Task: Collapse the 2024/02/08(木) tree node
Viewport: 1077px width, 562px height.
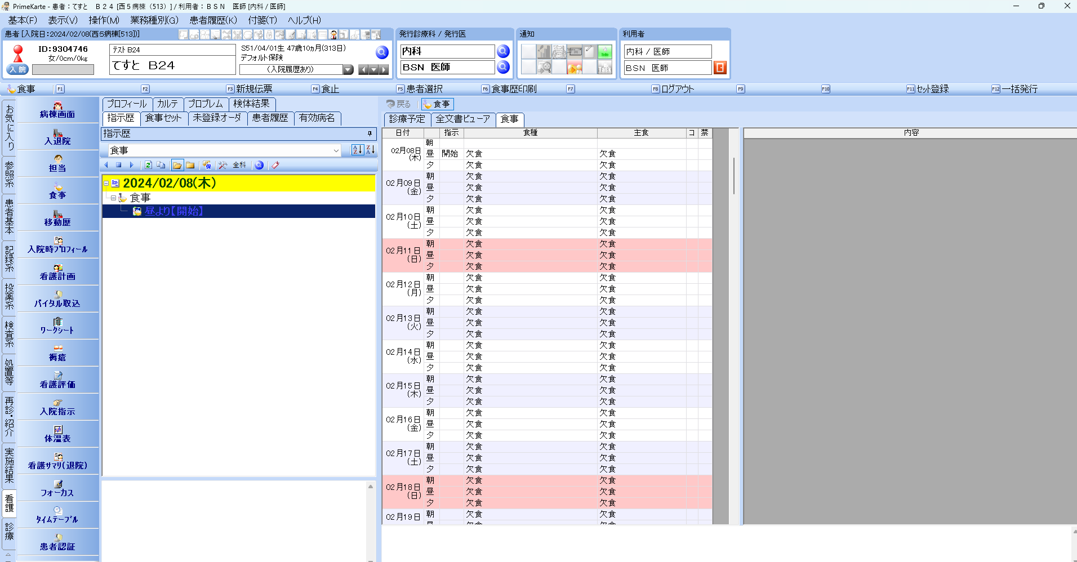Action: tap(106, 183)
